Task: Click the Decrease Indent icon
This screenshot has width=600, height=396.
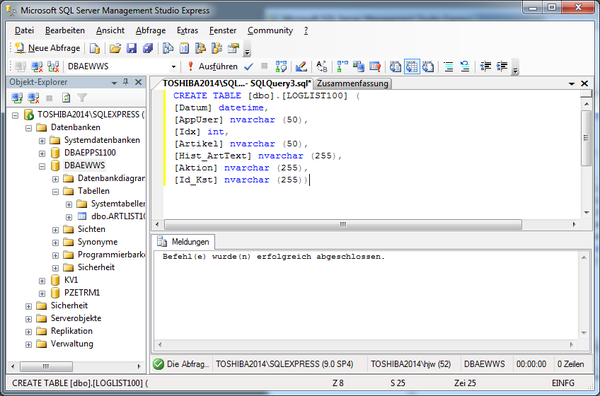Action: click(485, 67)
